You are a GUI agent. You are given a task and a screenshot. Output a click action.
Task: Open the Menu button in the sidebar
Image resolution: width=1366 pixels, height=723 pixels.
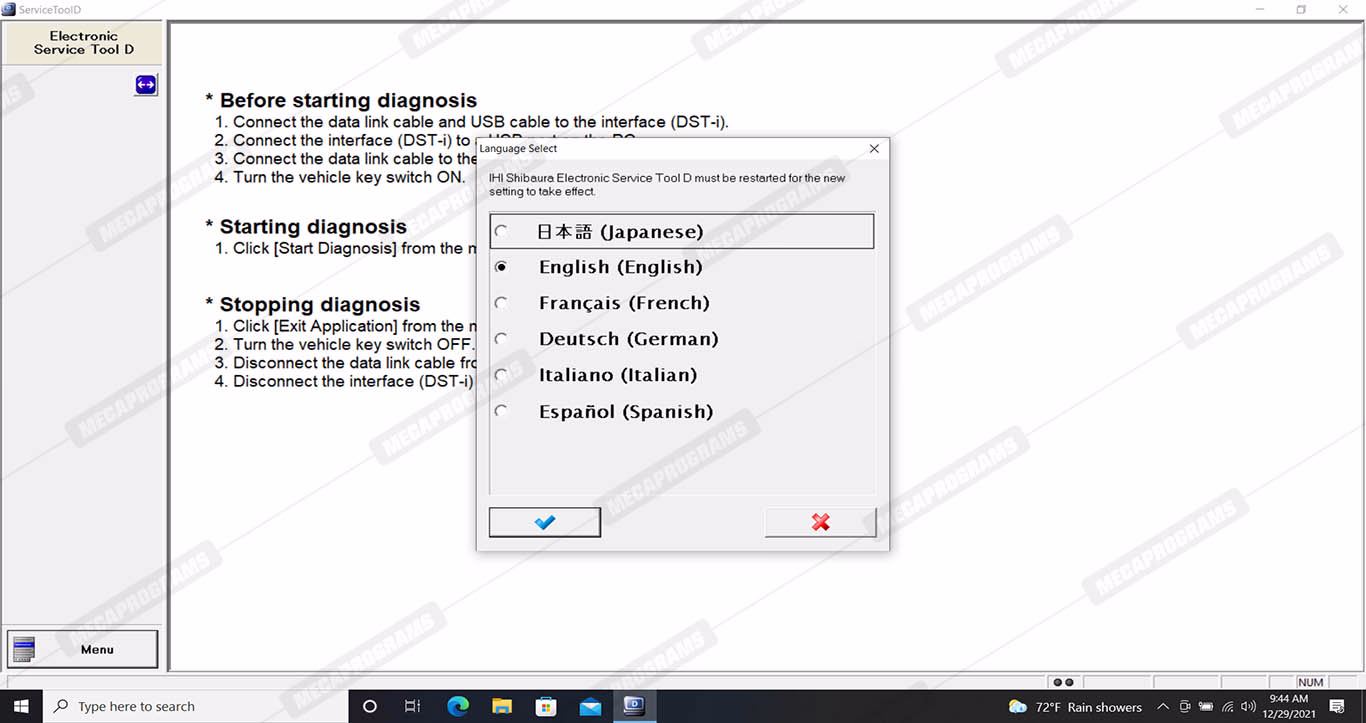83,649
